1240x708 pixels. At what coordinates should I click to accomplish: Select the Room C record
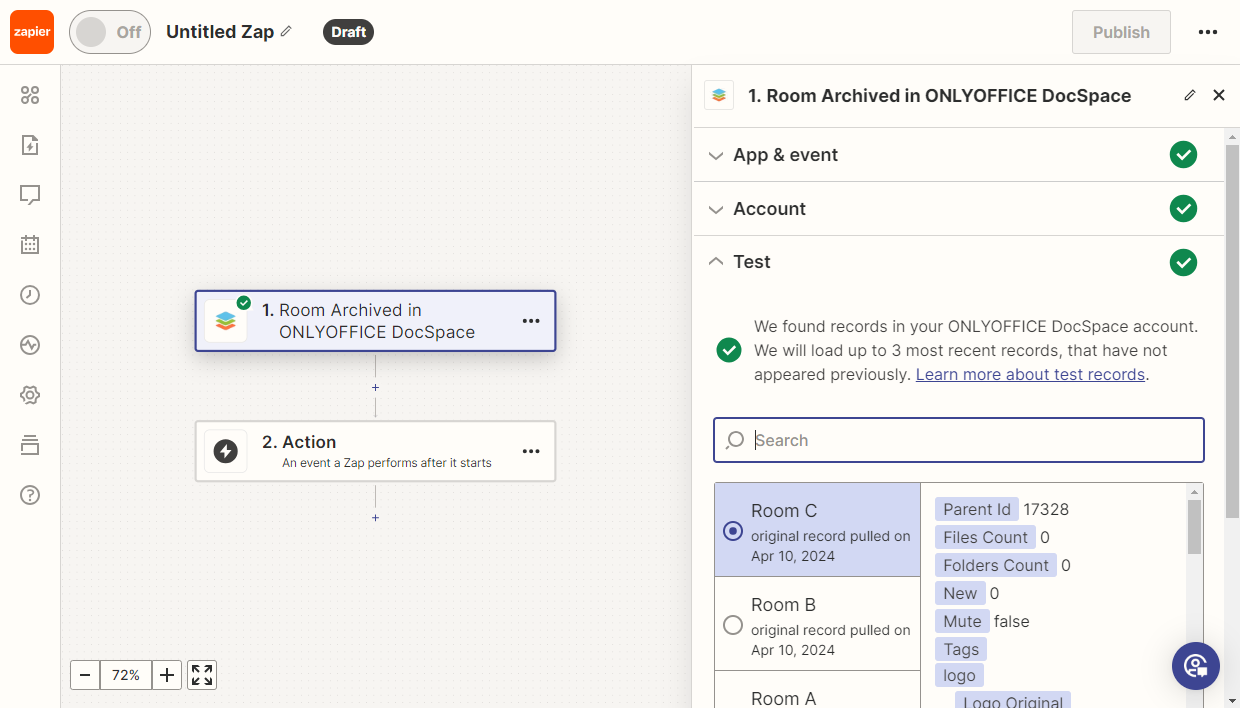click(x=733, y=531)
